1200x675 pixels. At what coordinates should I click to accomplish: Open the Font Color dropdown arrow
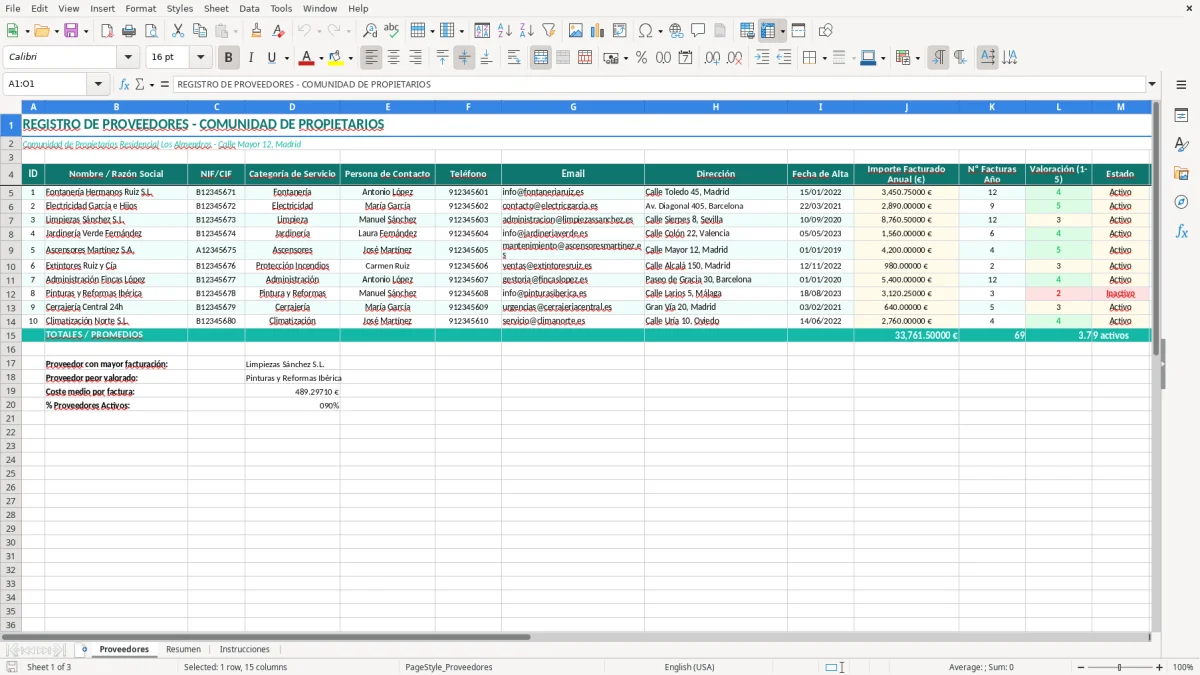tap(321, 58)
